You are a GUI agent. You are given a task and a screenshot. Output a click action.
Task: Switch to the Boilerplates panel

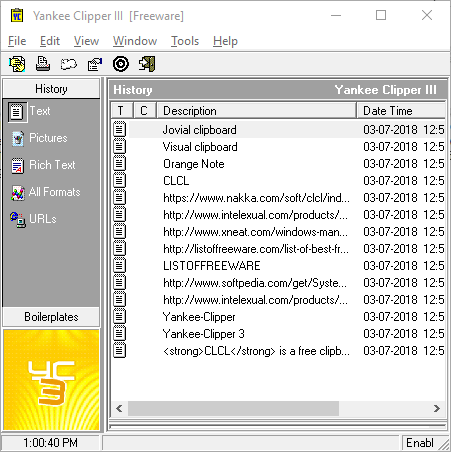click(51, 317)
